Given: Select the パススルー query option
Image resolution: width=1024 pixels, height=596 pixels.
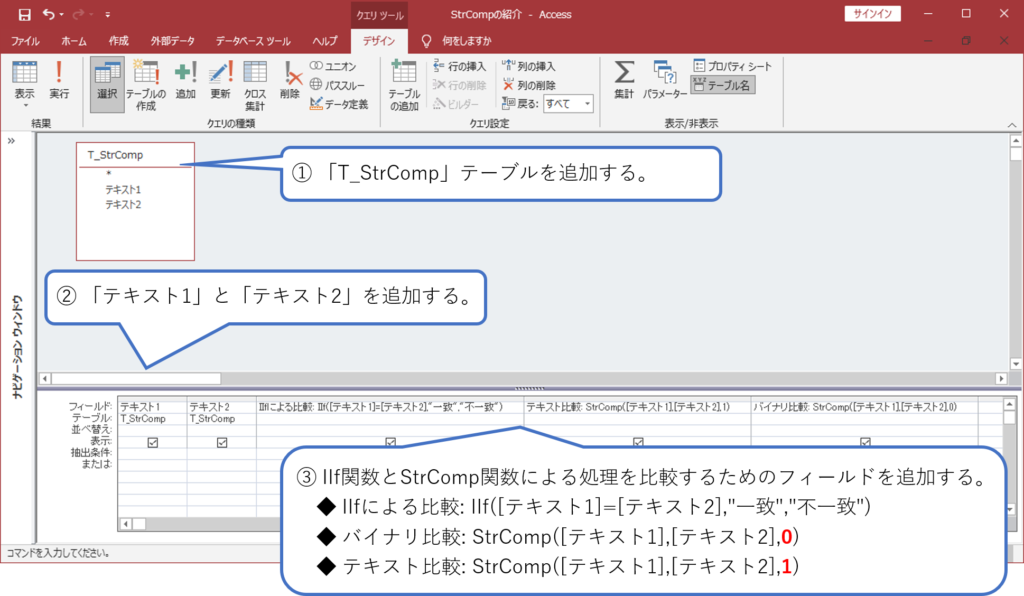Looking at the screenshot, I should tap(338, 85).
